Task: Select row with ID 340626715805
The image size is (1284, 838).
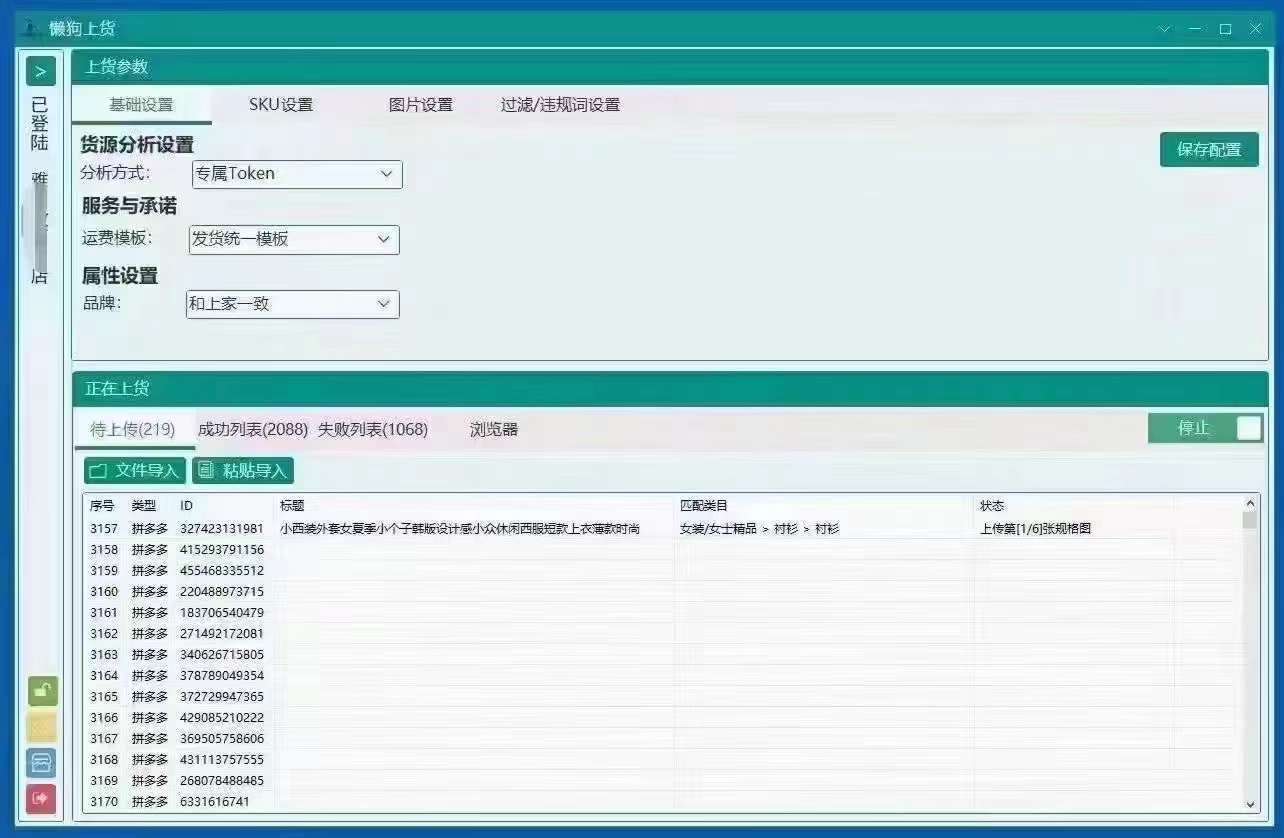Action: (x=664, y=654)
